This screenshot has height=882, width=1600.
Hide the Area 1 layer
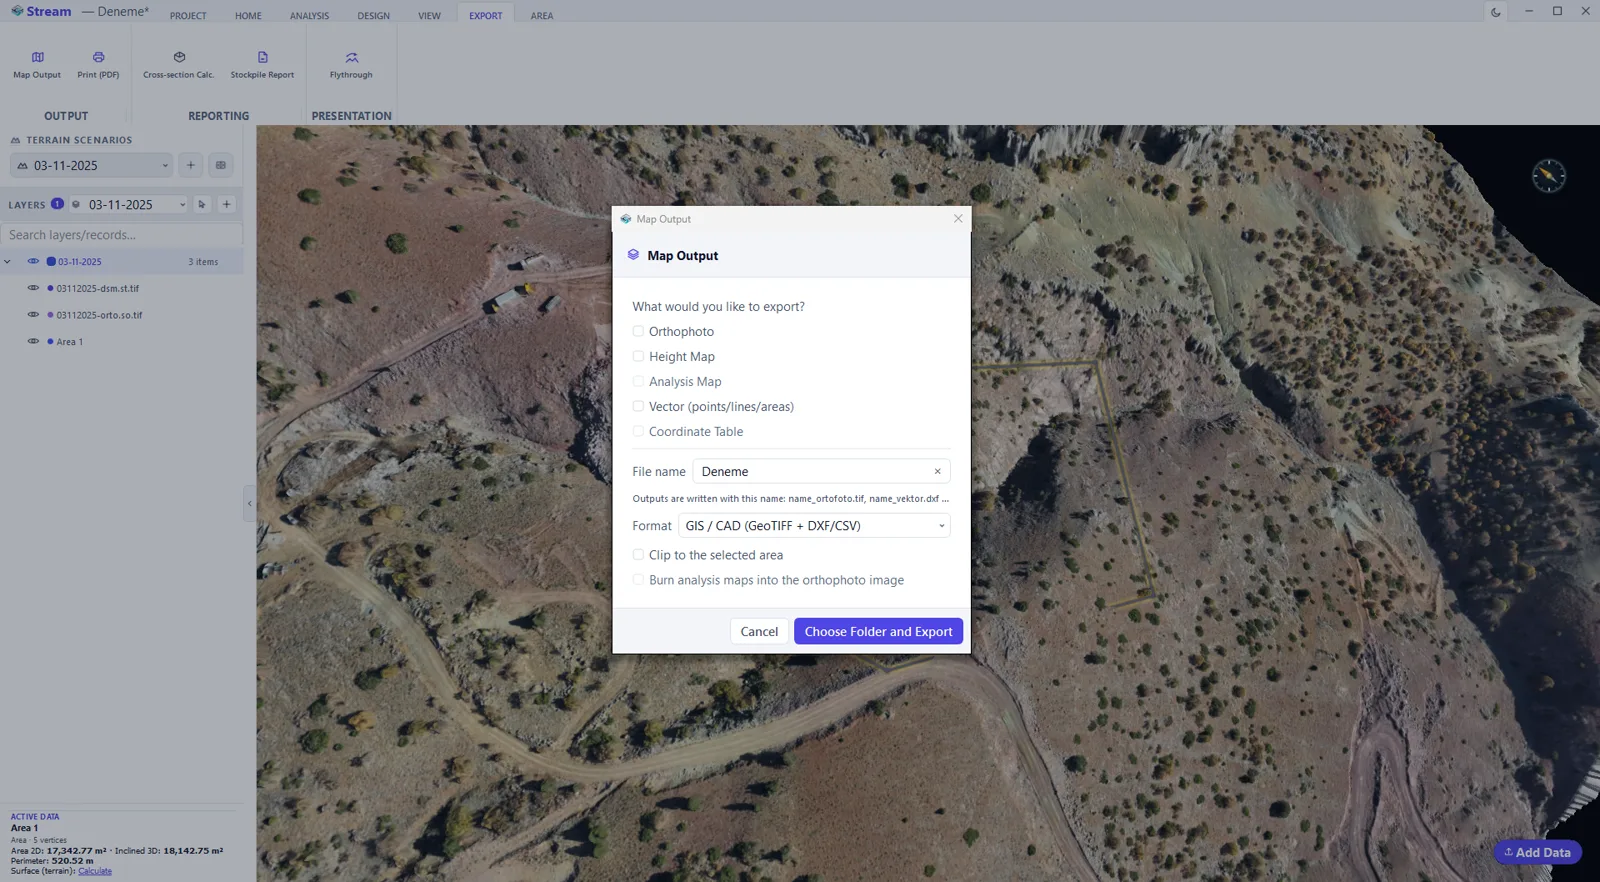[x=33, y=341]
